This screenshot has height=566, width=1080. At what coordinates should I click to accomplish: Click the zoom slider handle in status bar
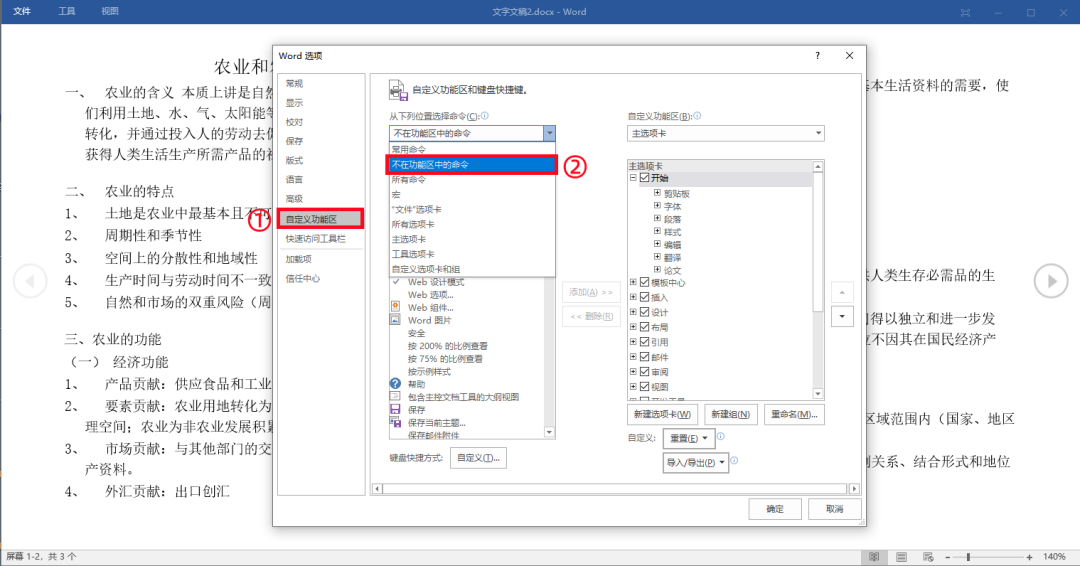tap(968, 557)
